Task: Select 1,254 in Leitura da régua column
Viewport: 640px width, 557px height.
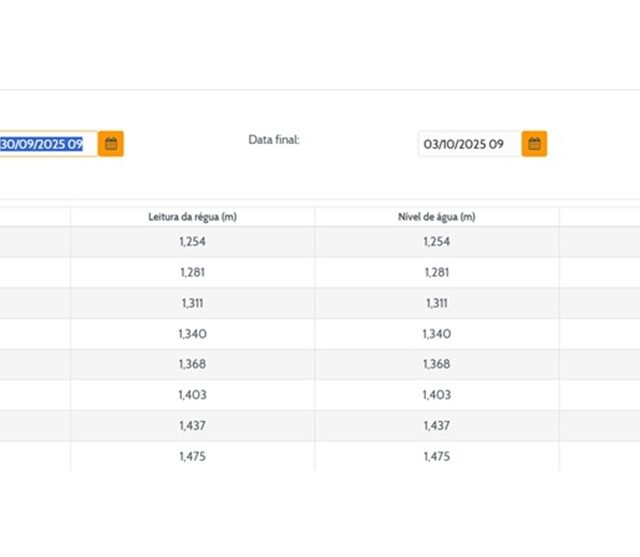Action: tap(192, 242)
